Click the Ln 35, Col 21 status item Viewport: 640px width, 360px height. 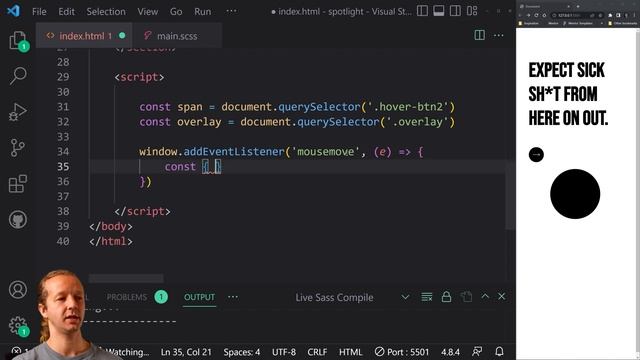click(x=186, y=352)
